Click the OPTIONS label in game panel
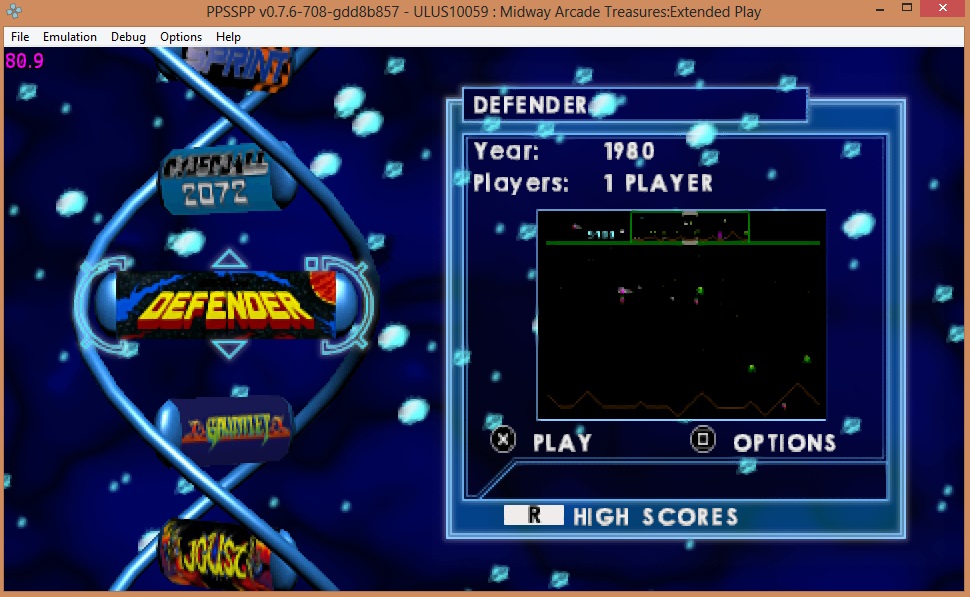Image resolution: width=970 pixels, height=597 pixels. pyautogui.click(x=784, y=442)
